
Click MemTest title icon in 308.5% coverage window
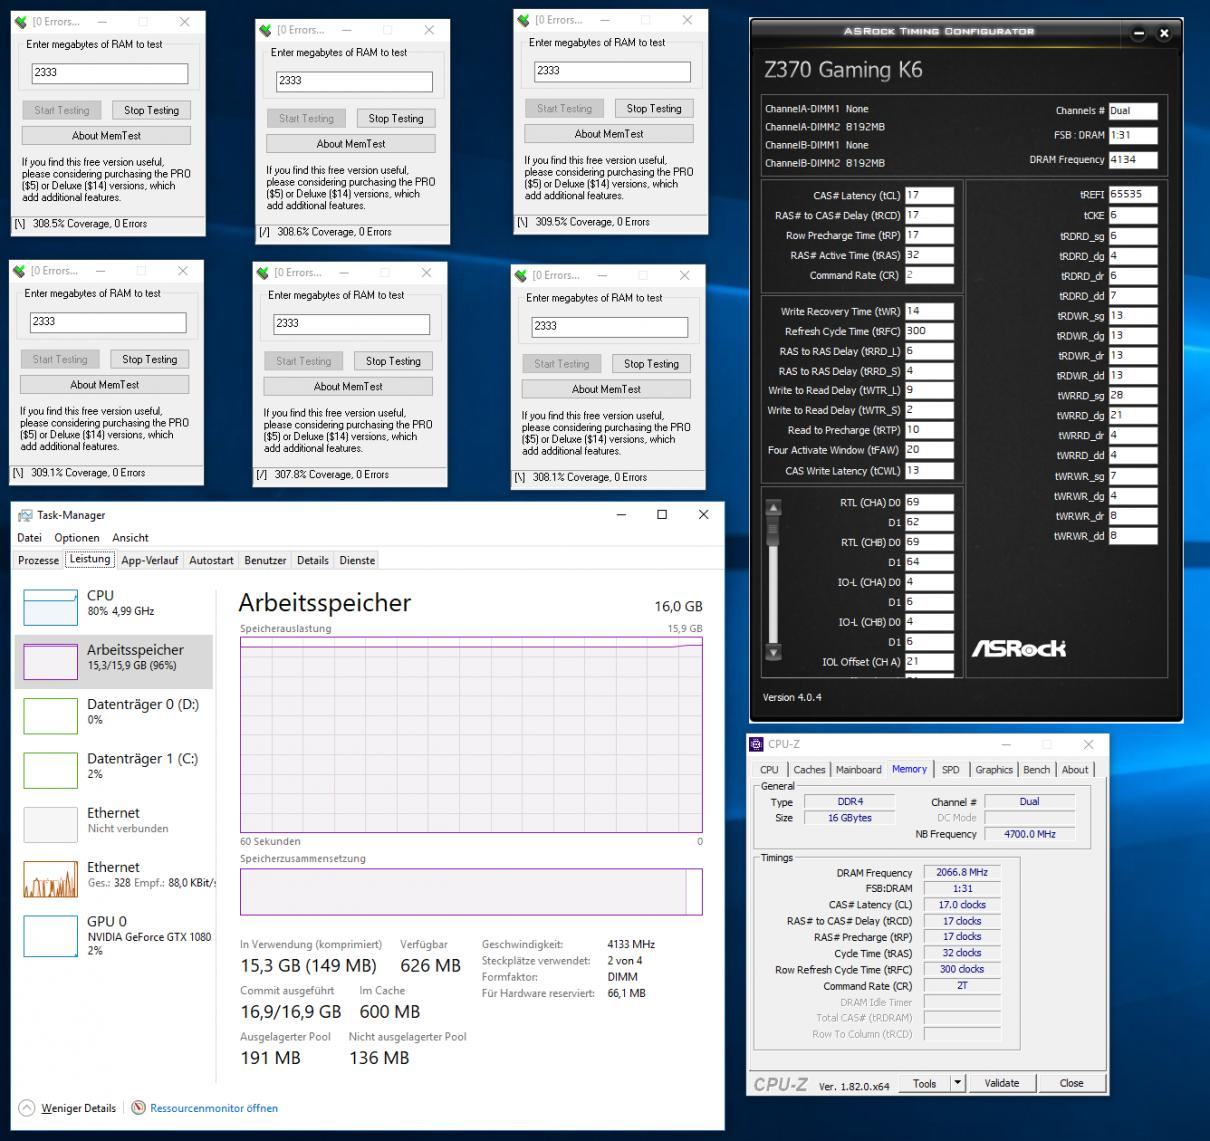[20, 22]
